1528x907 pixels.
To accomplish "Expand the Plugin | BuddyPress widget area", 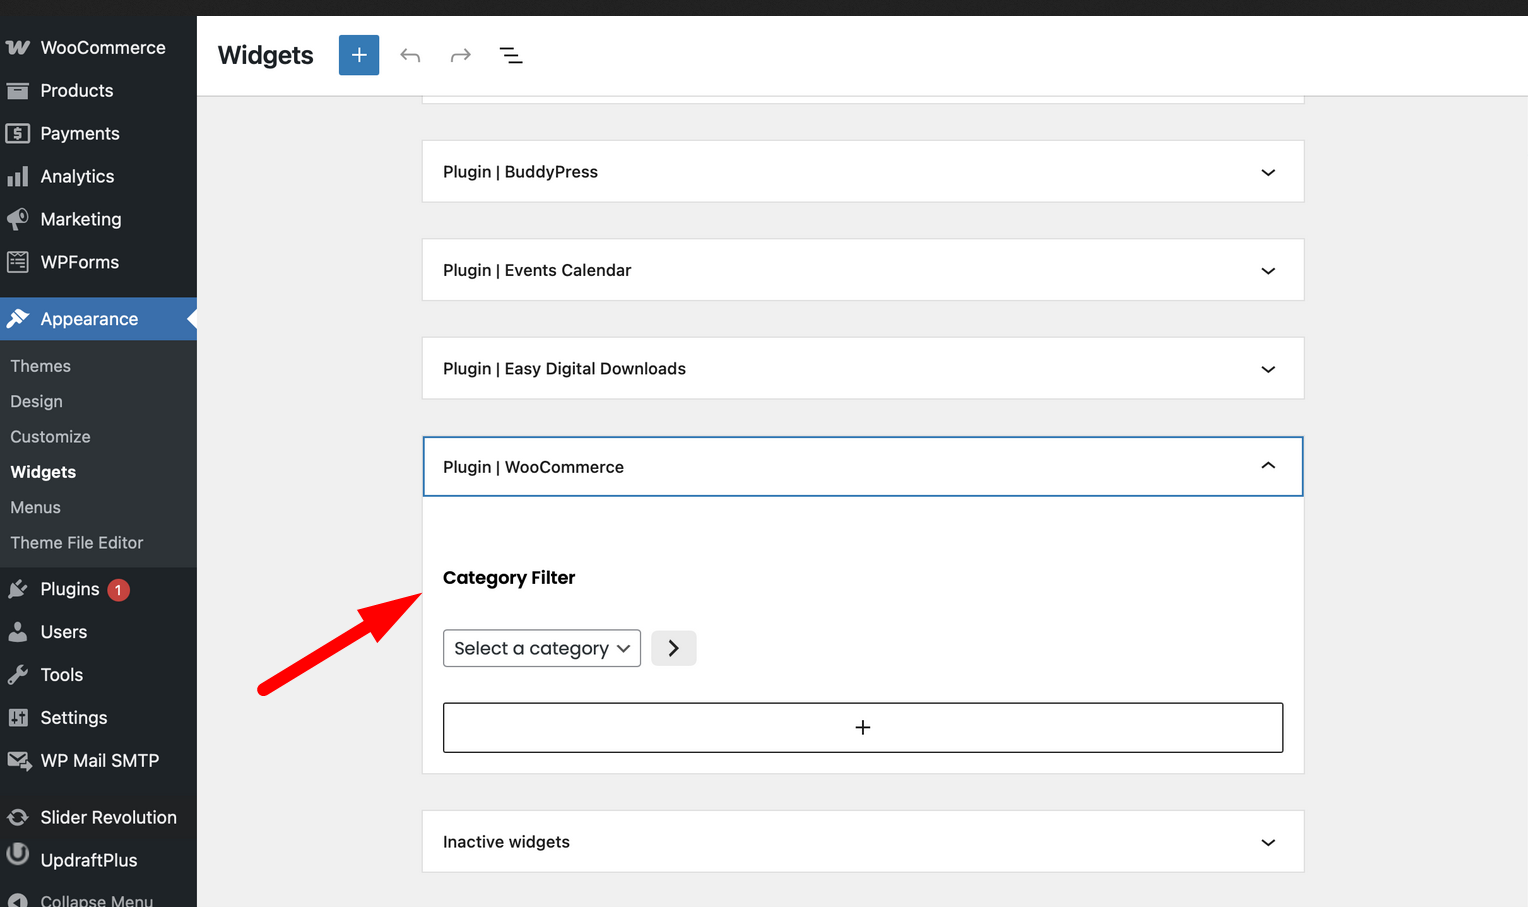I will [1267, 172].
